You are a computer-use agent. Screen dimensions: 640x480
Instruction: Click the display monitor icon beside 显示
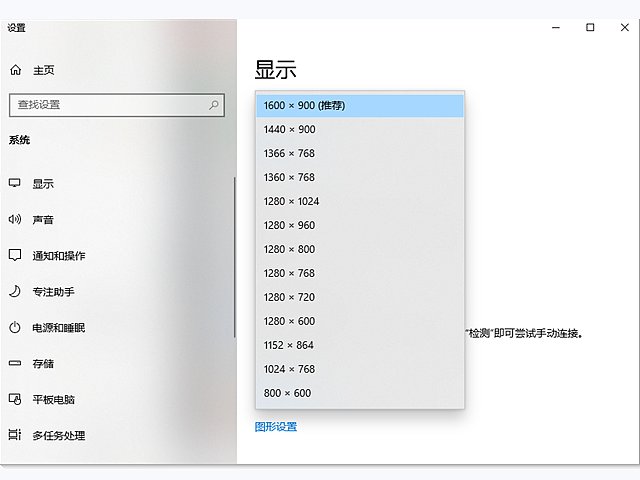click(x=15, y=183)
